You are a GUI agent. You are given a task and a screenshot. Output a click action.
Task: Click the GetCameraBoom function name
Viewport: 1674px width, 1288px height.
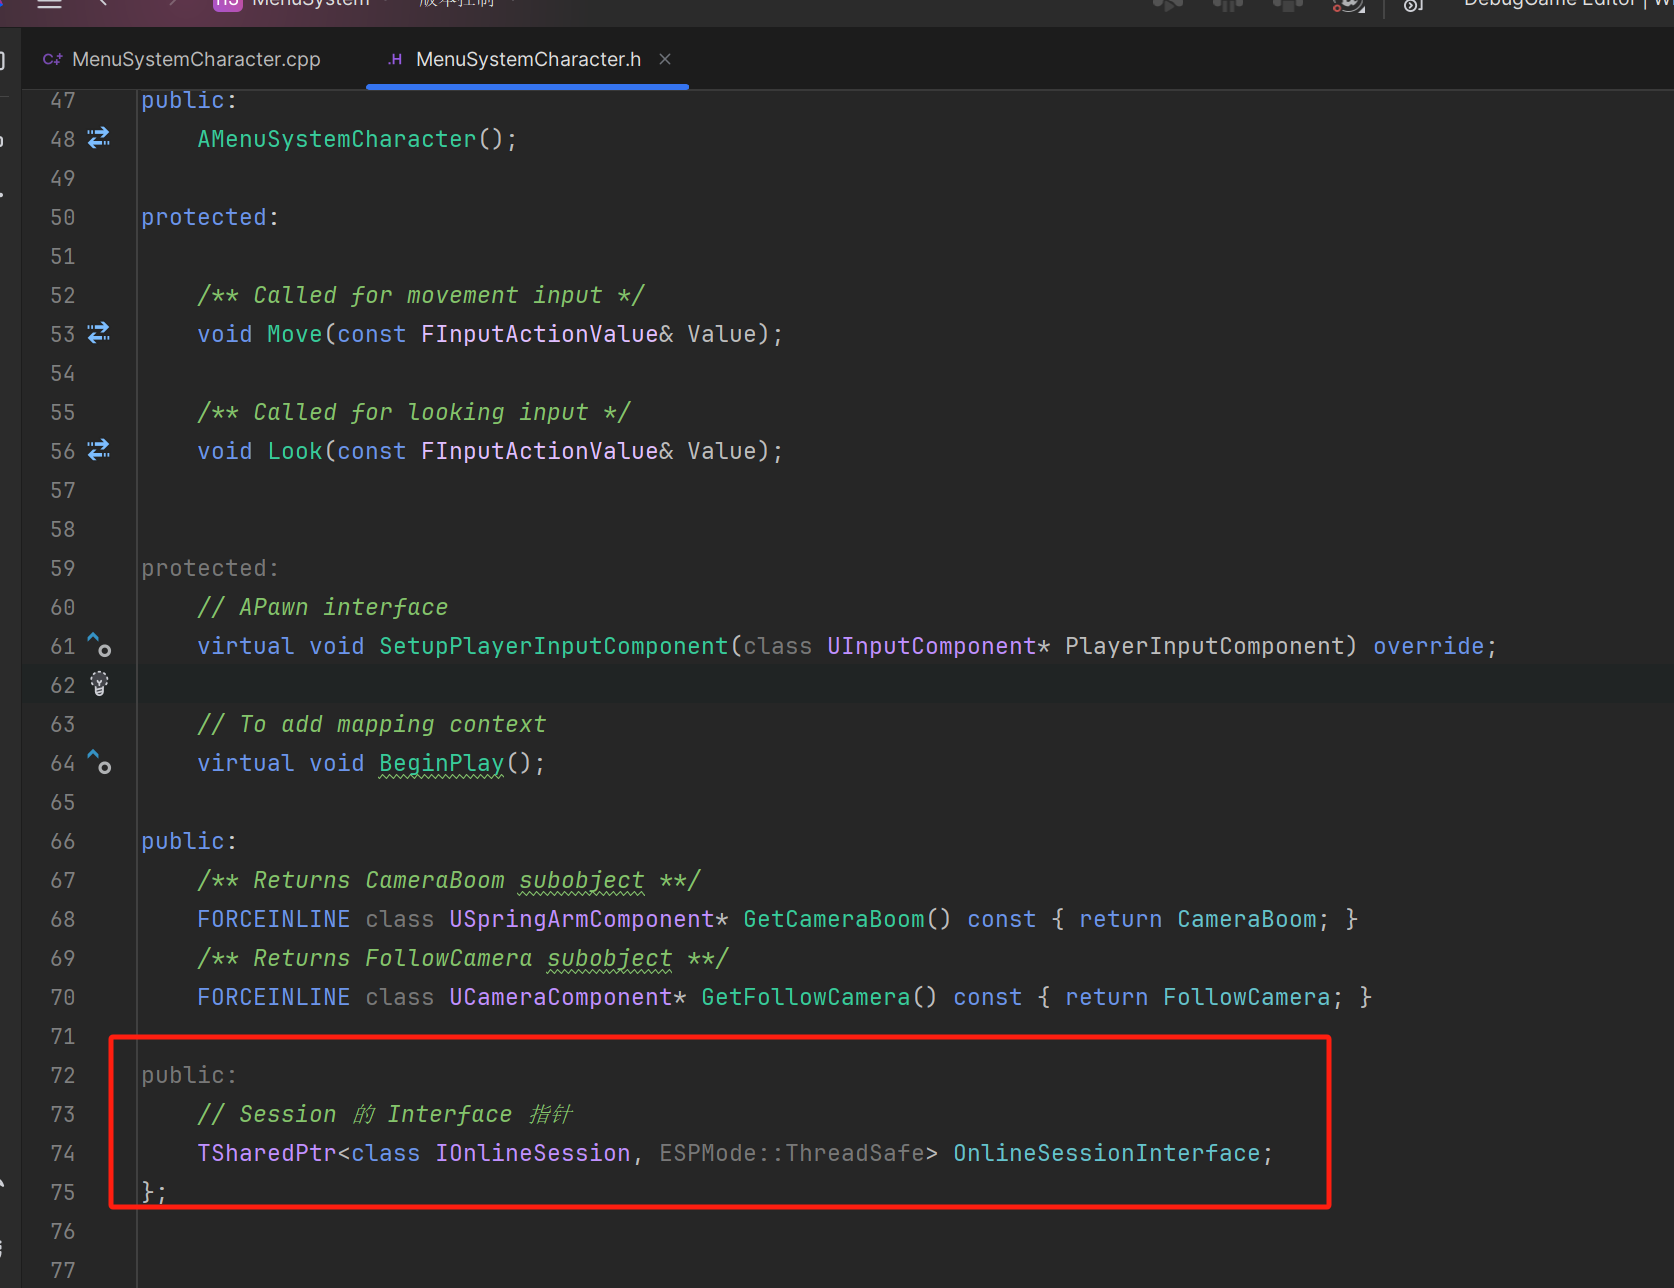coord(834,919)
